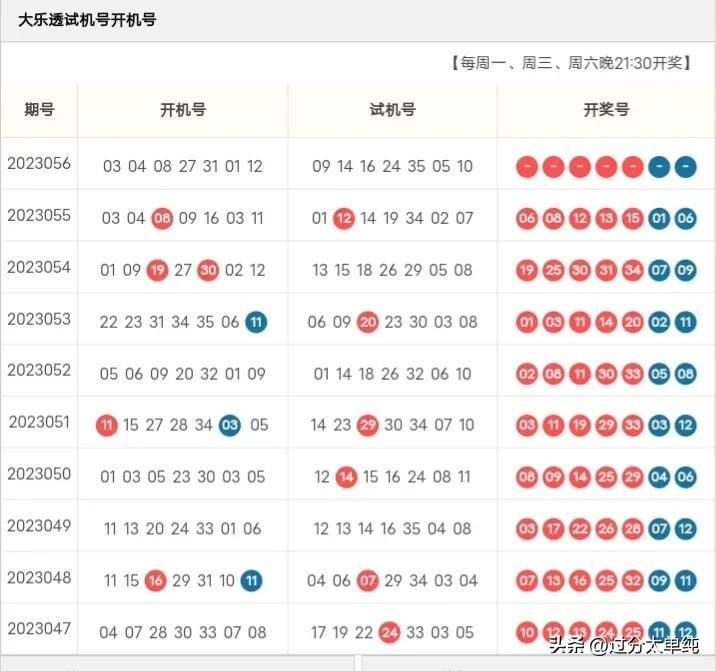Click number 17 in 2023047 试机号
Image resolution: width=716 pixels, height=671 pixels.
click(x=318, y=633)
